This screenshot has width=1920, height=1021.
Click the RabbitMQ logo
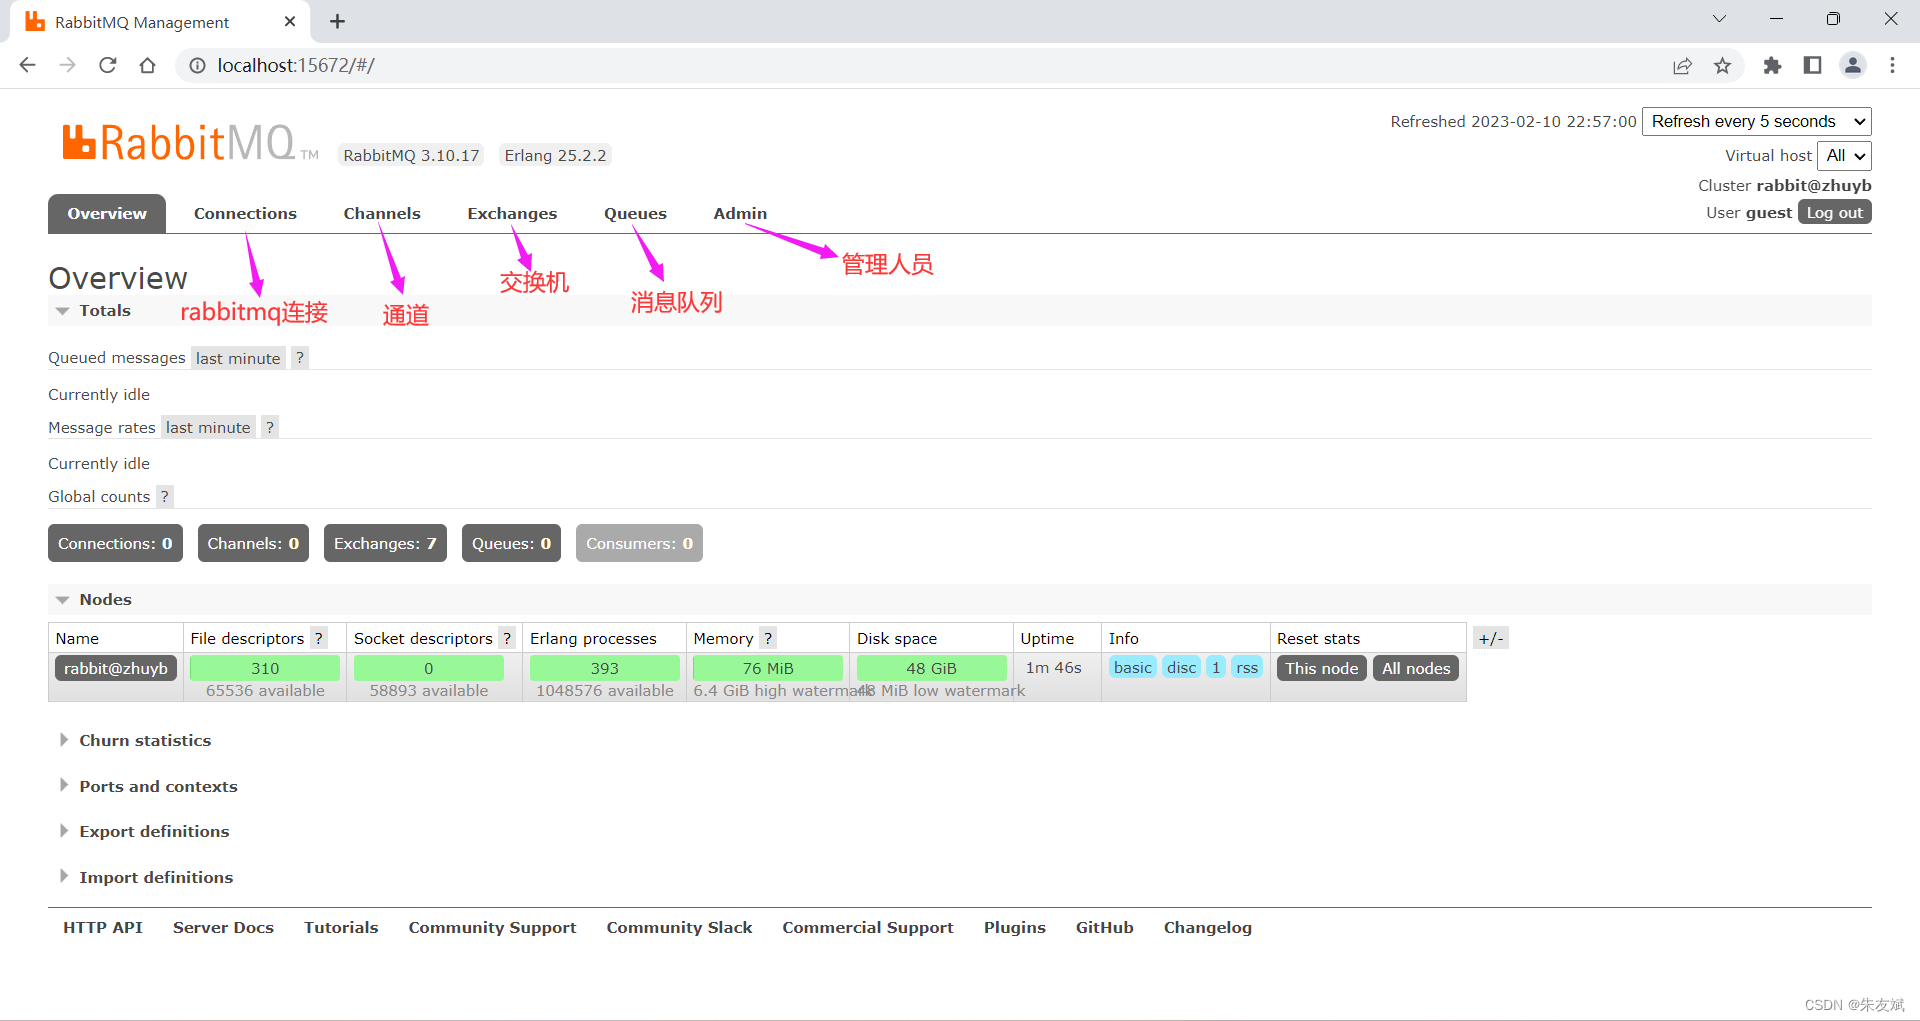[190, 143]
